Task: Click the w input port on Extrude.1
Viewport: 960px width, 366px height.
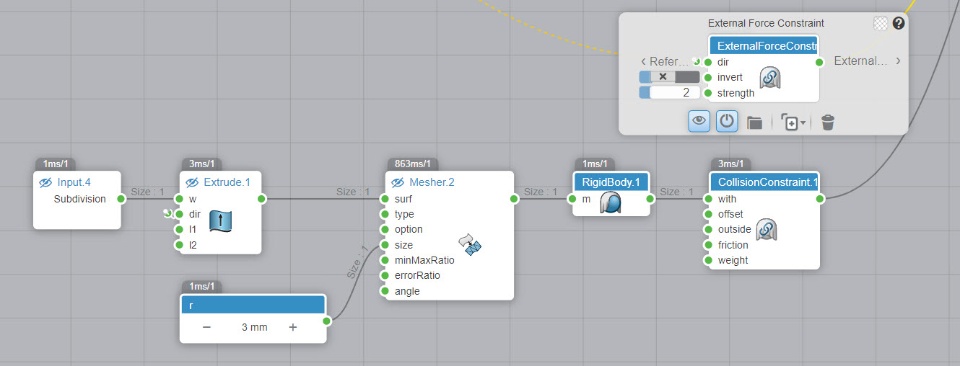Action: (179, 199)
